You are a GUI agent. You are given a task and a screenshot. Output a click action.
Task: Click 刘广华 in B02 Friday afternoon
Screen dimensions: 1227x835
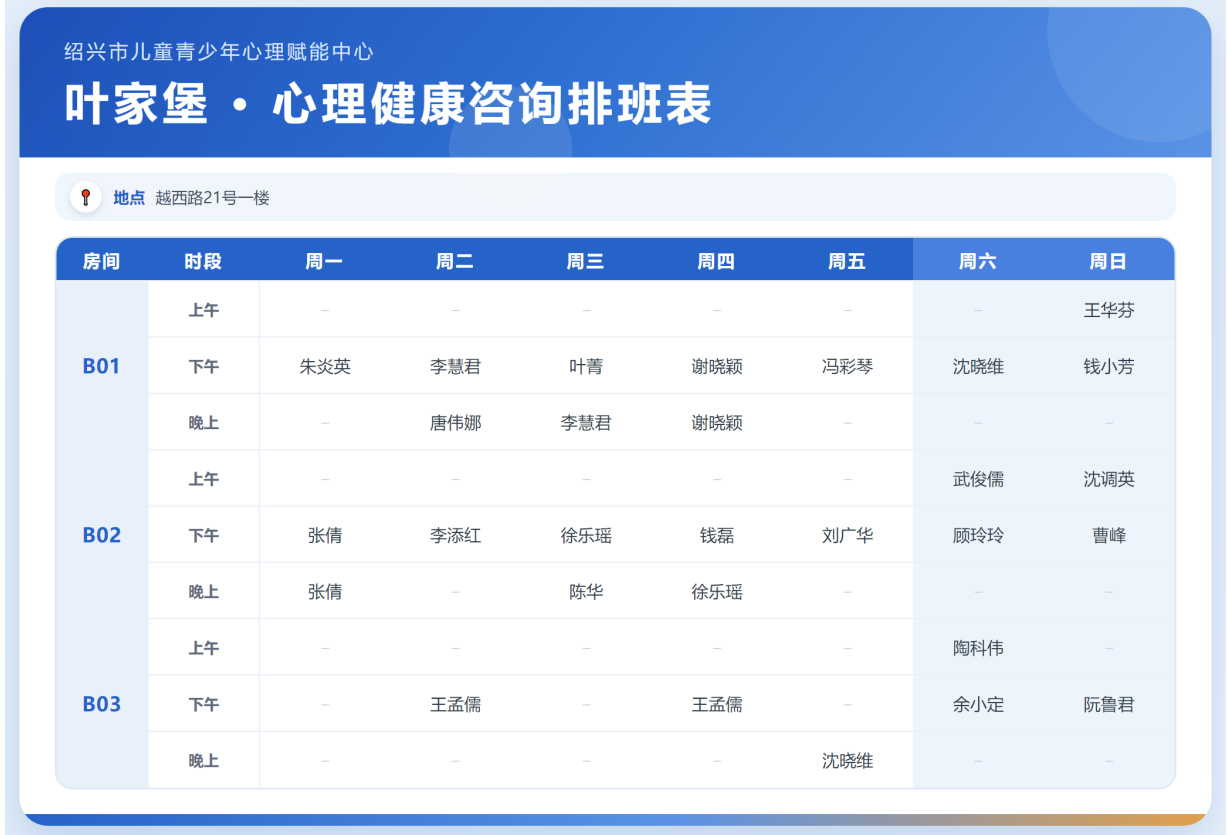coord(848,536)
